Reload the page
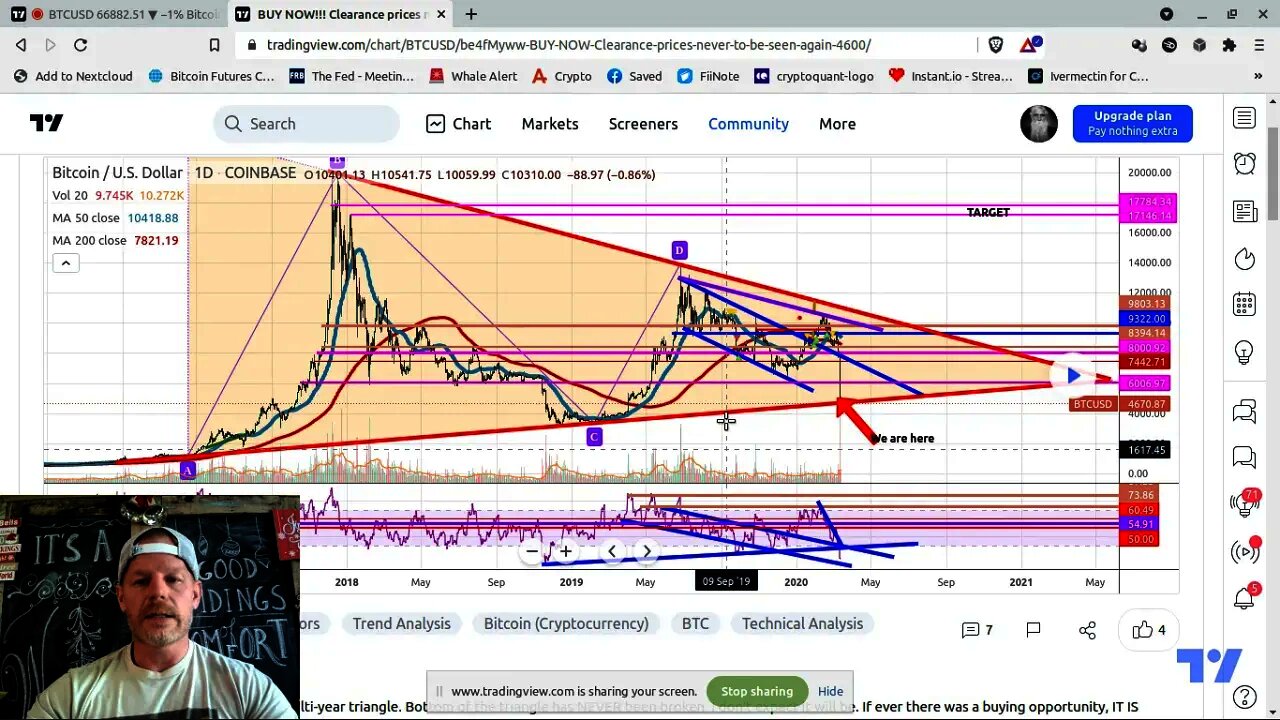Image resolution: width=1280 pixels, height=720 pixels. (81, 45)
